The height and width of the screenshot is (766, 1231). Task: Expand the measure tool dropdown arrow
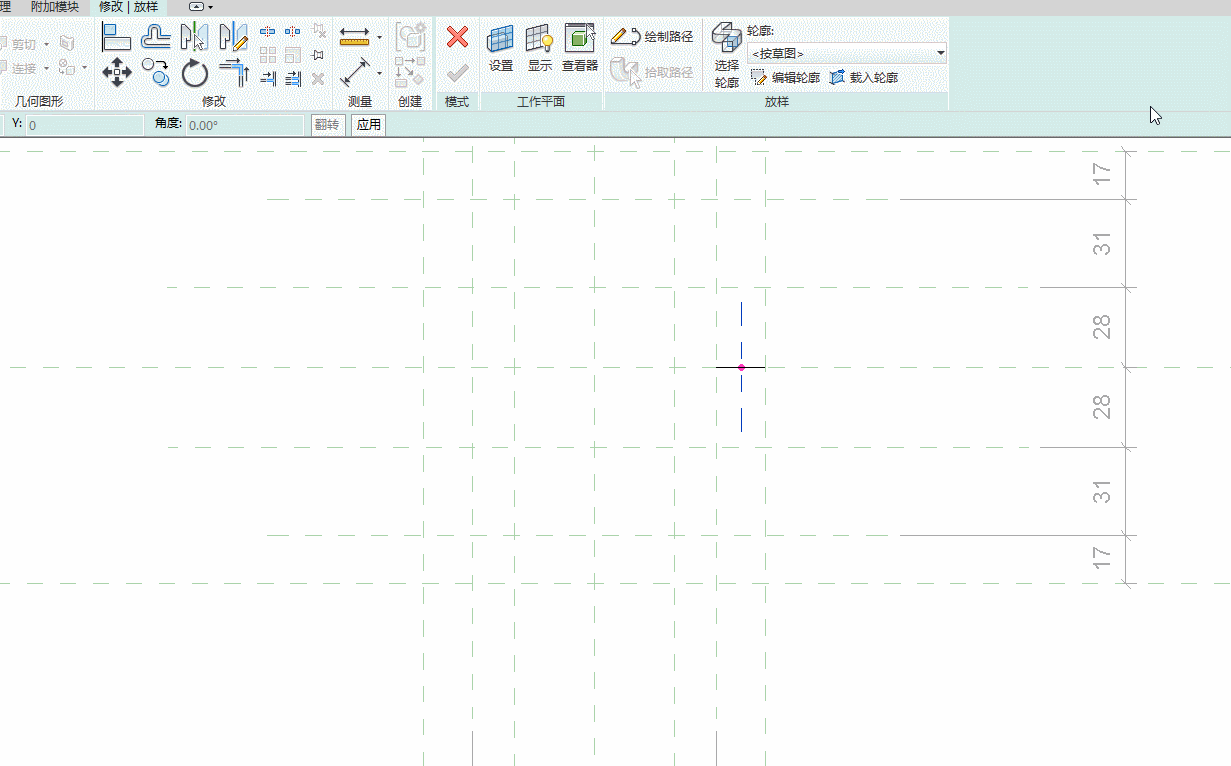[x=380, y=38]
